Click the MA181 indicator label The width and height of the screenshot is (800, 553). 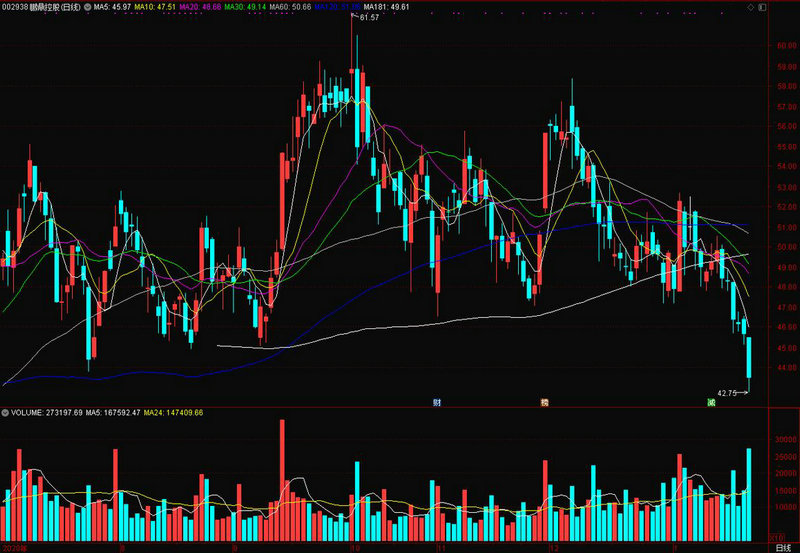tap(386, 7)
